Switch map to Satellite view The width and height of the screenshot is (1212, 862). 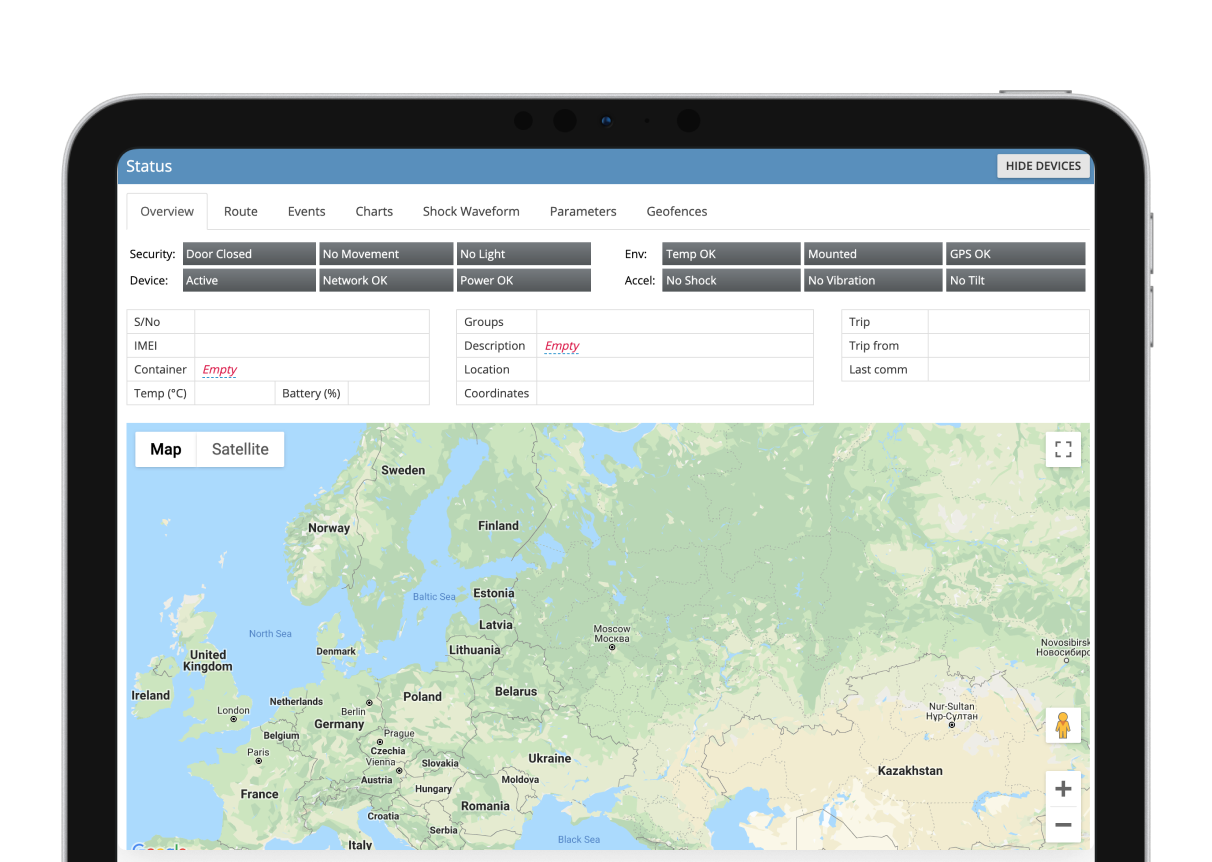[x=240, y=449]
